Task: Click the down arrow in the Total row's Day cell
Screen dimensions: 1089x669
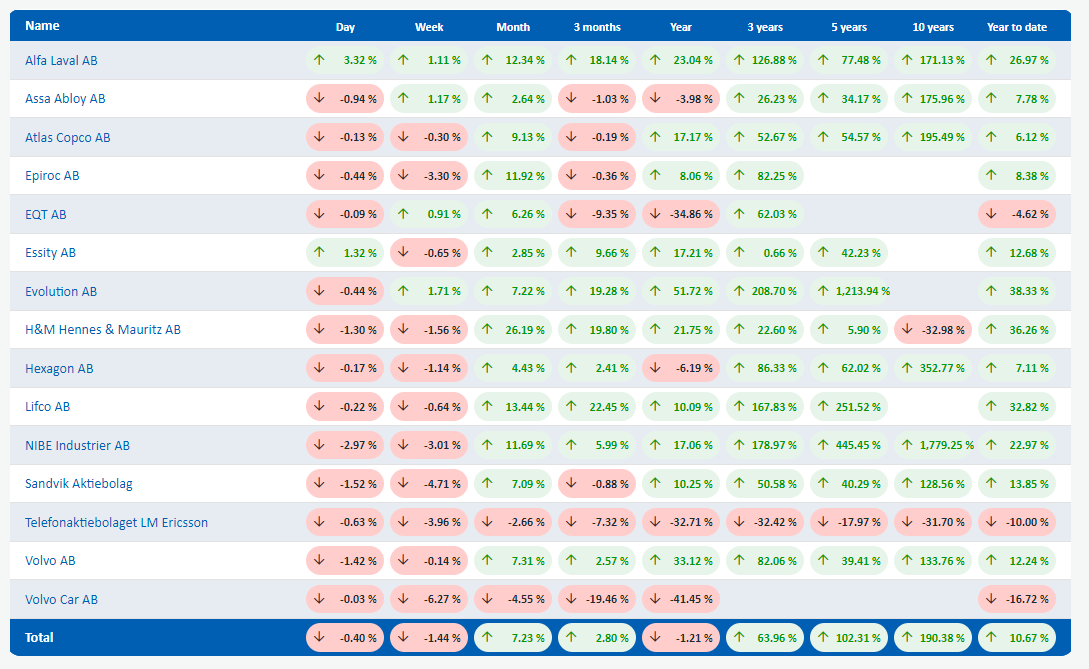Action: [x=319, y=638]
